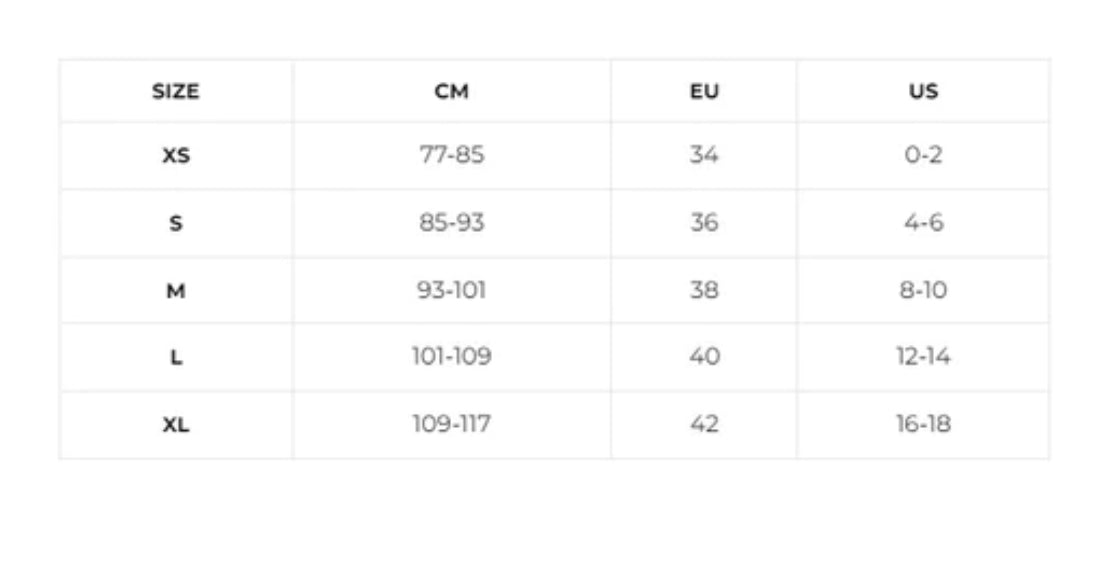
Task: Click the CM column header
Action: coord(451,92)
